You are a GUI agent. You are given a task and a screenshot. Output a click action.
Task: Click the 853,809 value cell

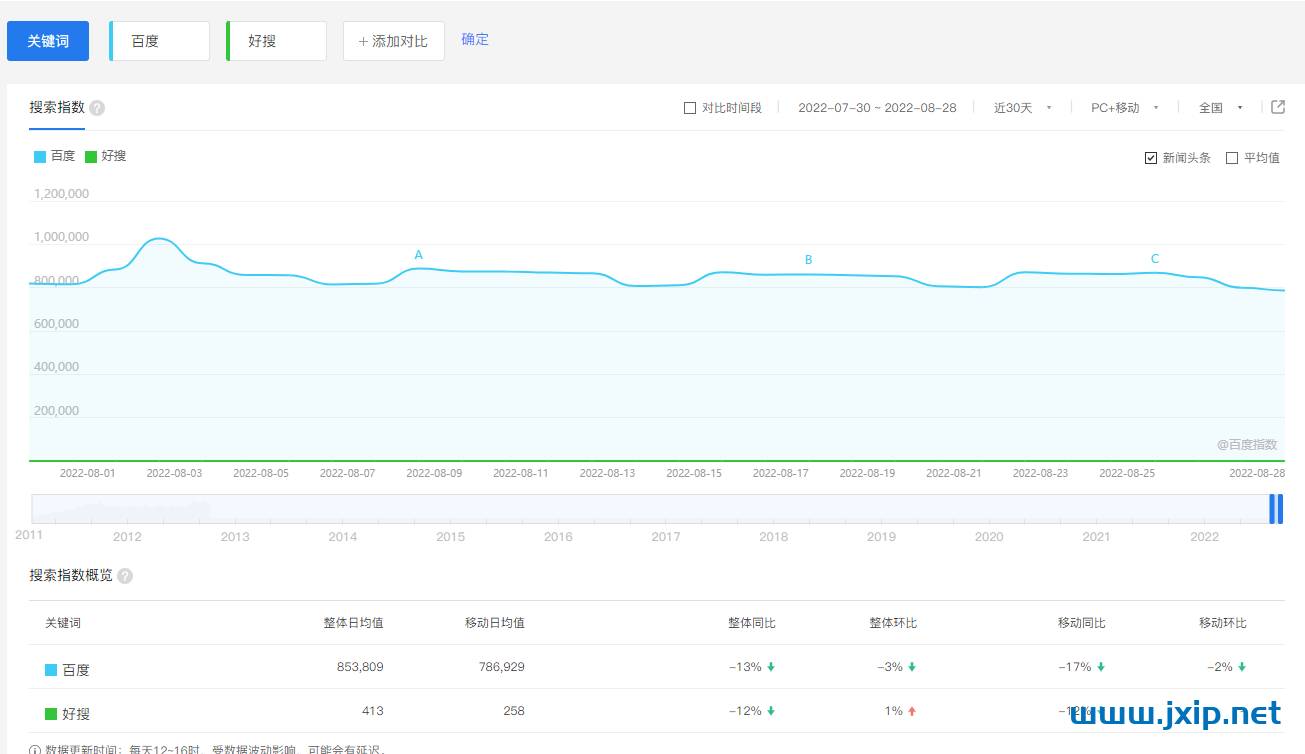click(360, 667)
